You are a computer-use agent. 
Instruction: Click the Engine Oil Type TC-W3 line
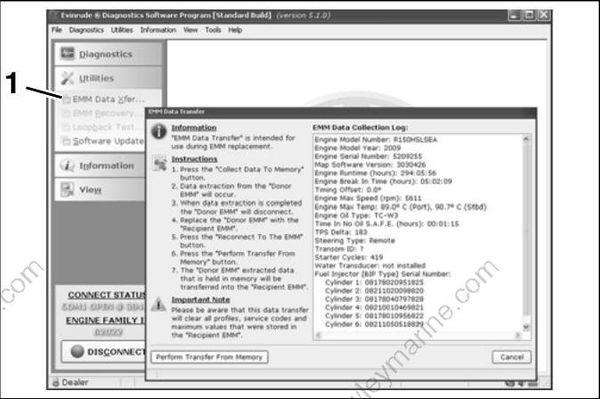click(356, 215)
